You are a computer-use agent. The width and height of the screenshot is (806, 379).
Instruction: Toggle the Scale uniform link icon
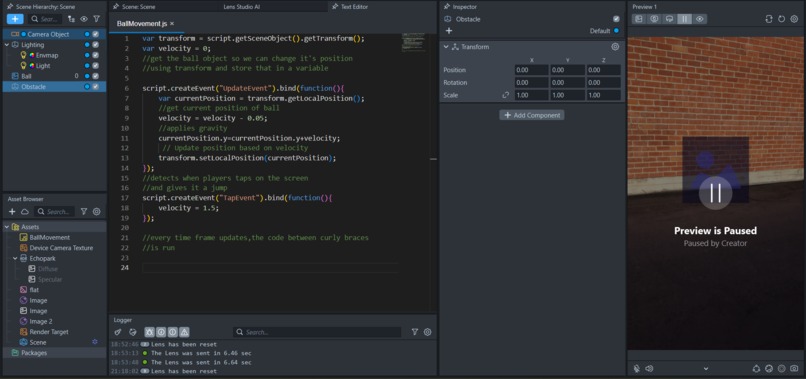(x=506, y=95)
